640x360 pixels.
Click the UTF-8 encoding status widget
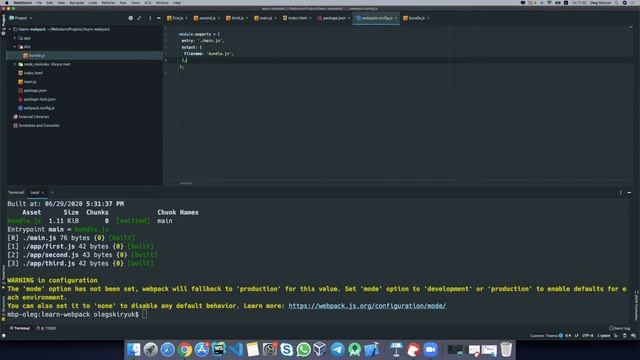point(587,336)
